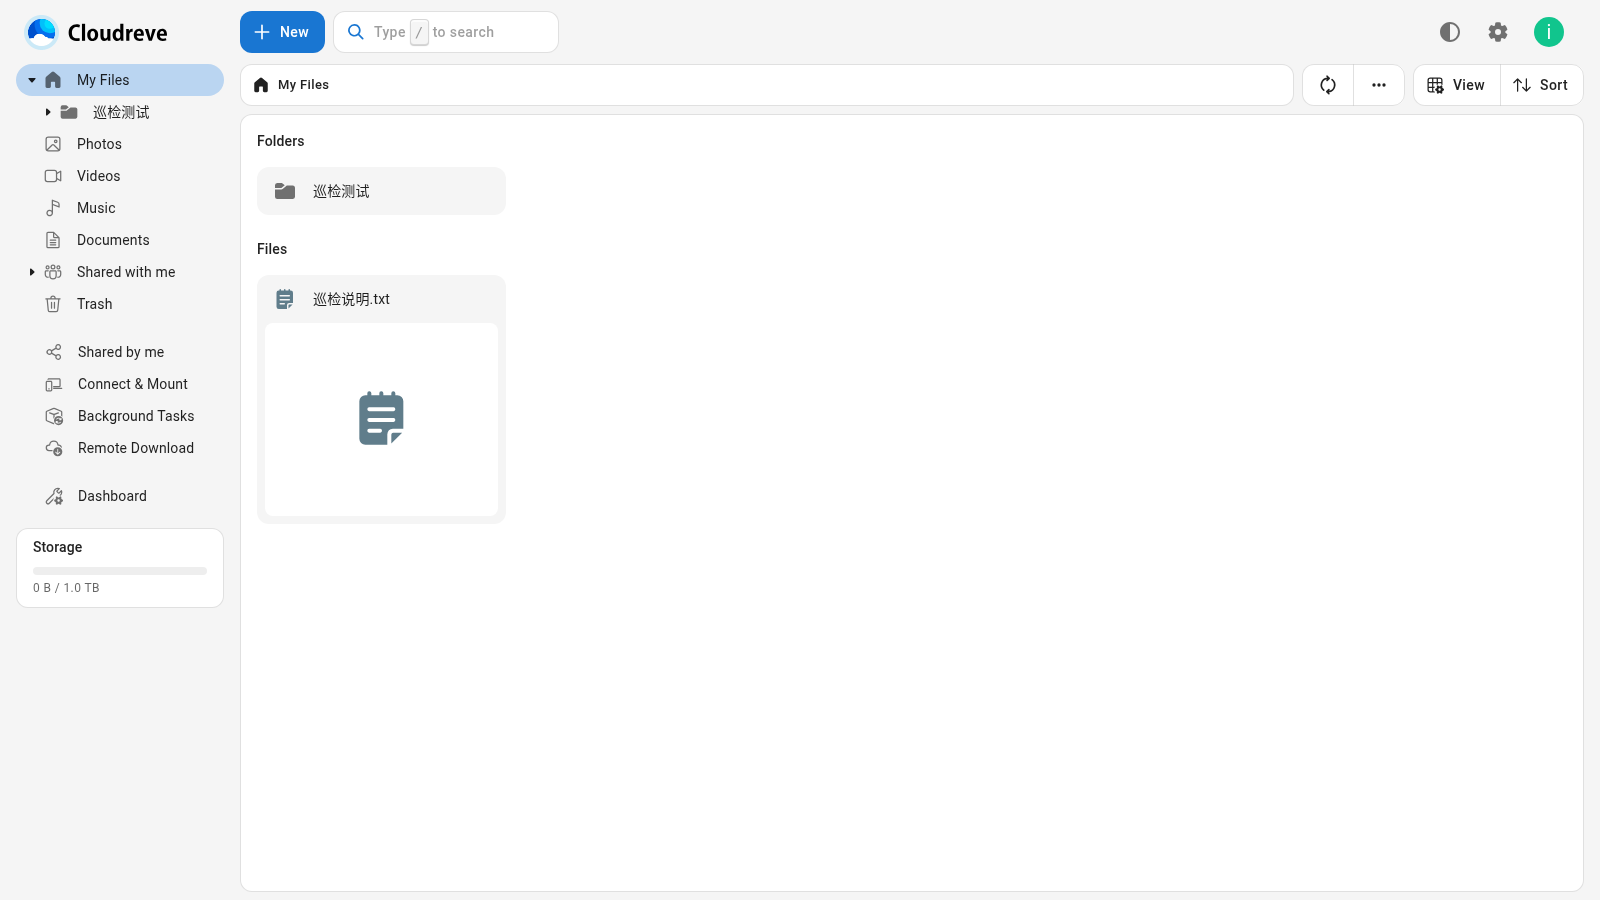Click the Folders section heading

pyautogui.click(x=281, y=141)
